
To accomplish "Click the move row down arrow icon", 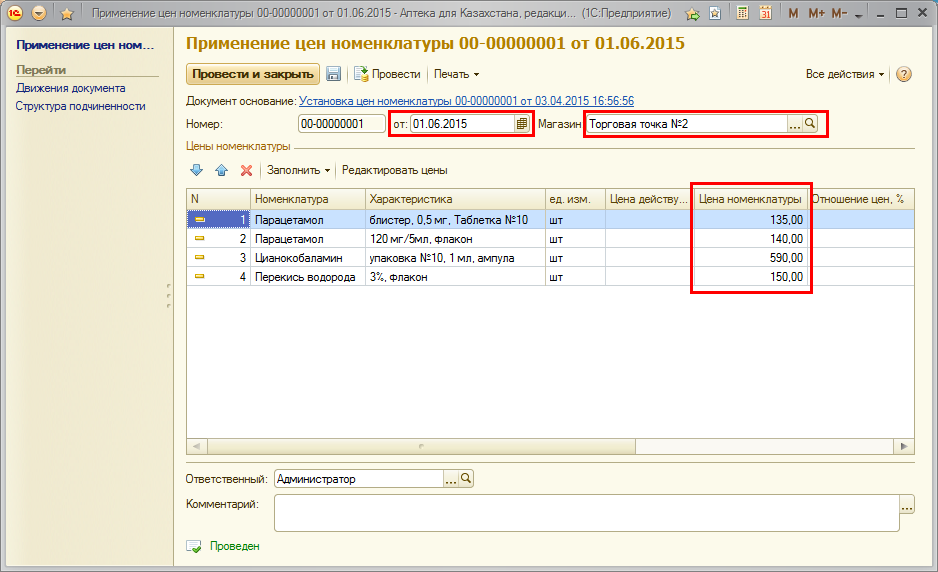I will click(196, 170).
